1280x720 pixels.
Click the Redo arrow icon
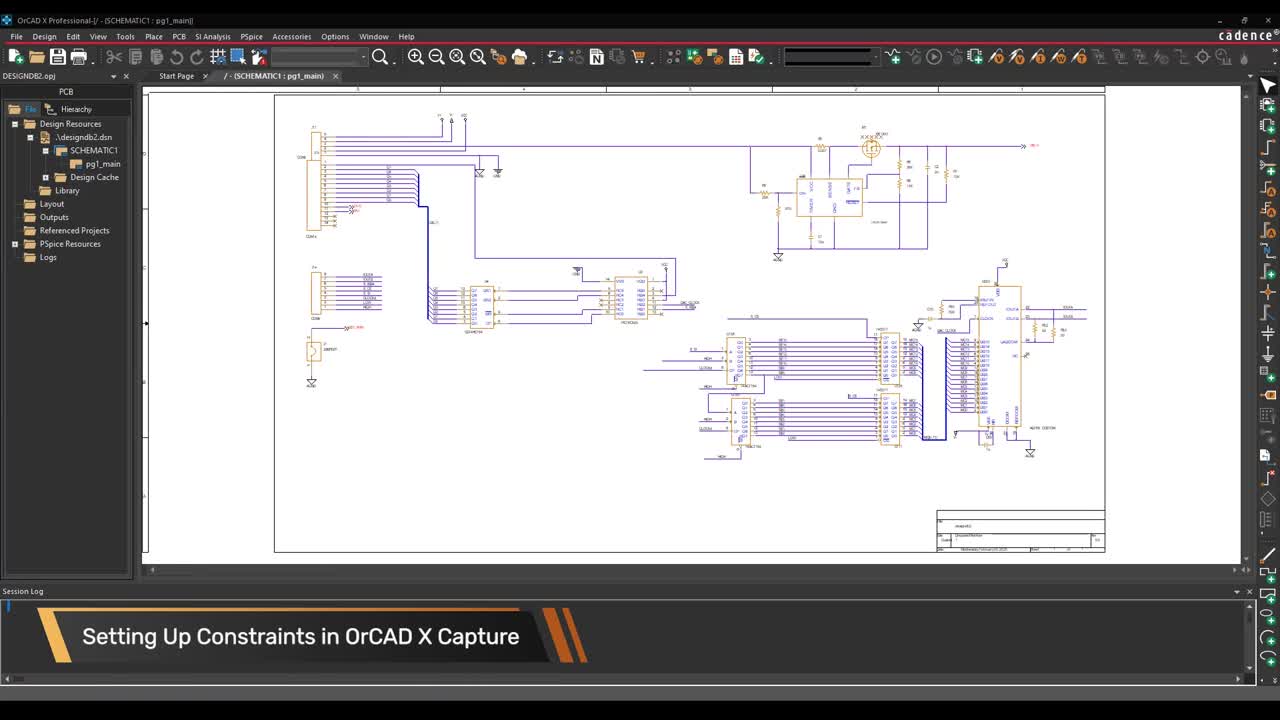pos(197,57)
